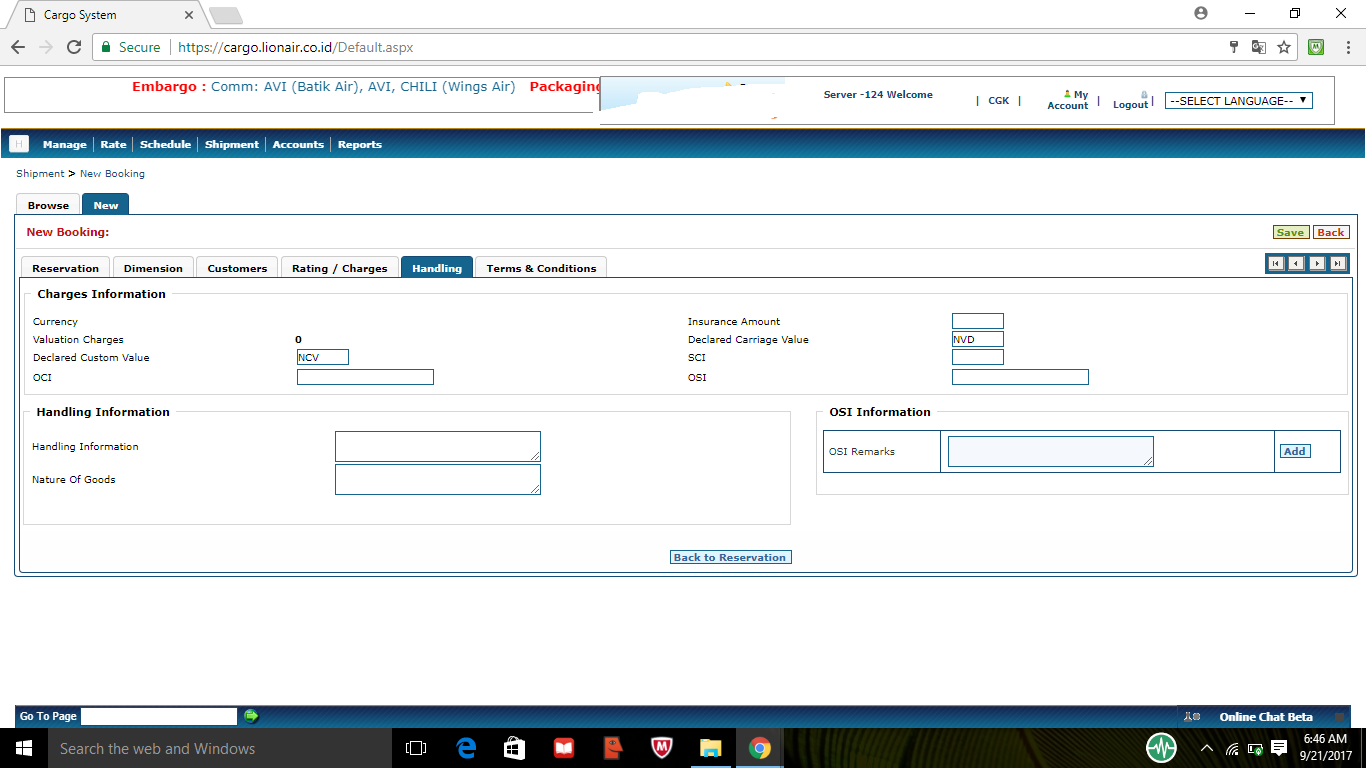Click the next record arrow icon
The image size is (1366, 768).
click(1317, 263)
